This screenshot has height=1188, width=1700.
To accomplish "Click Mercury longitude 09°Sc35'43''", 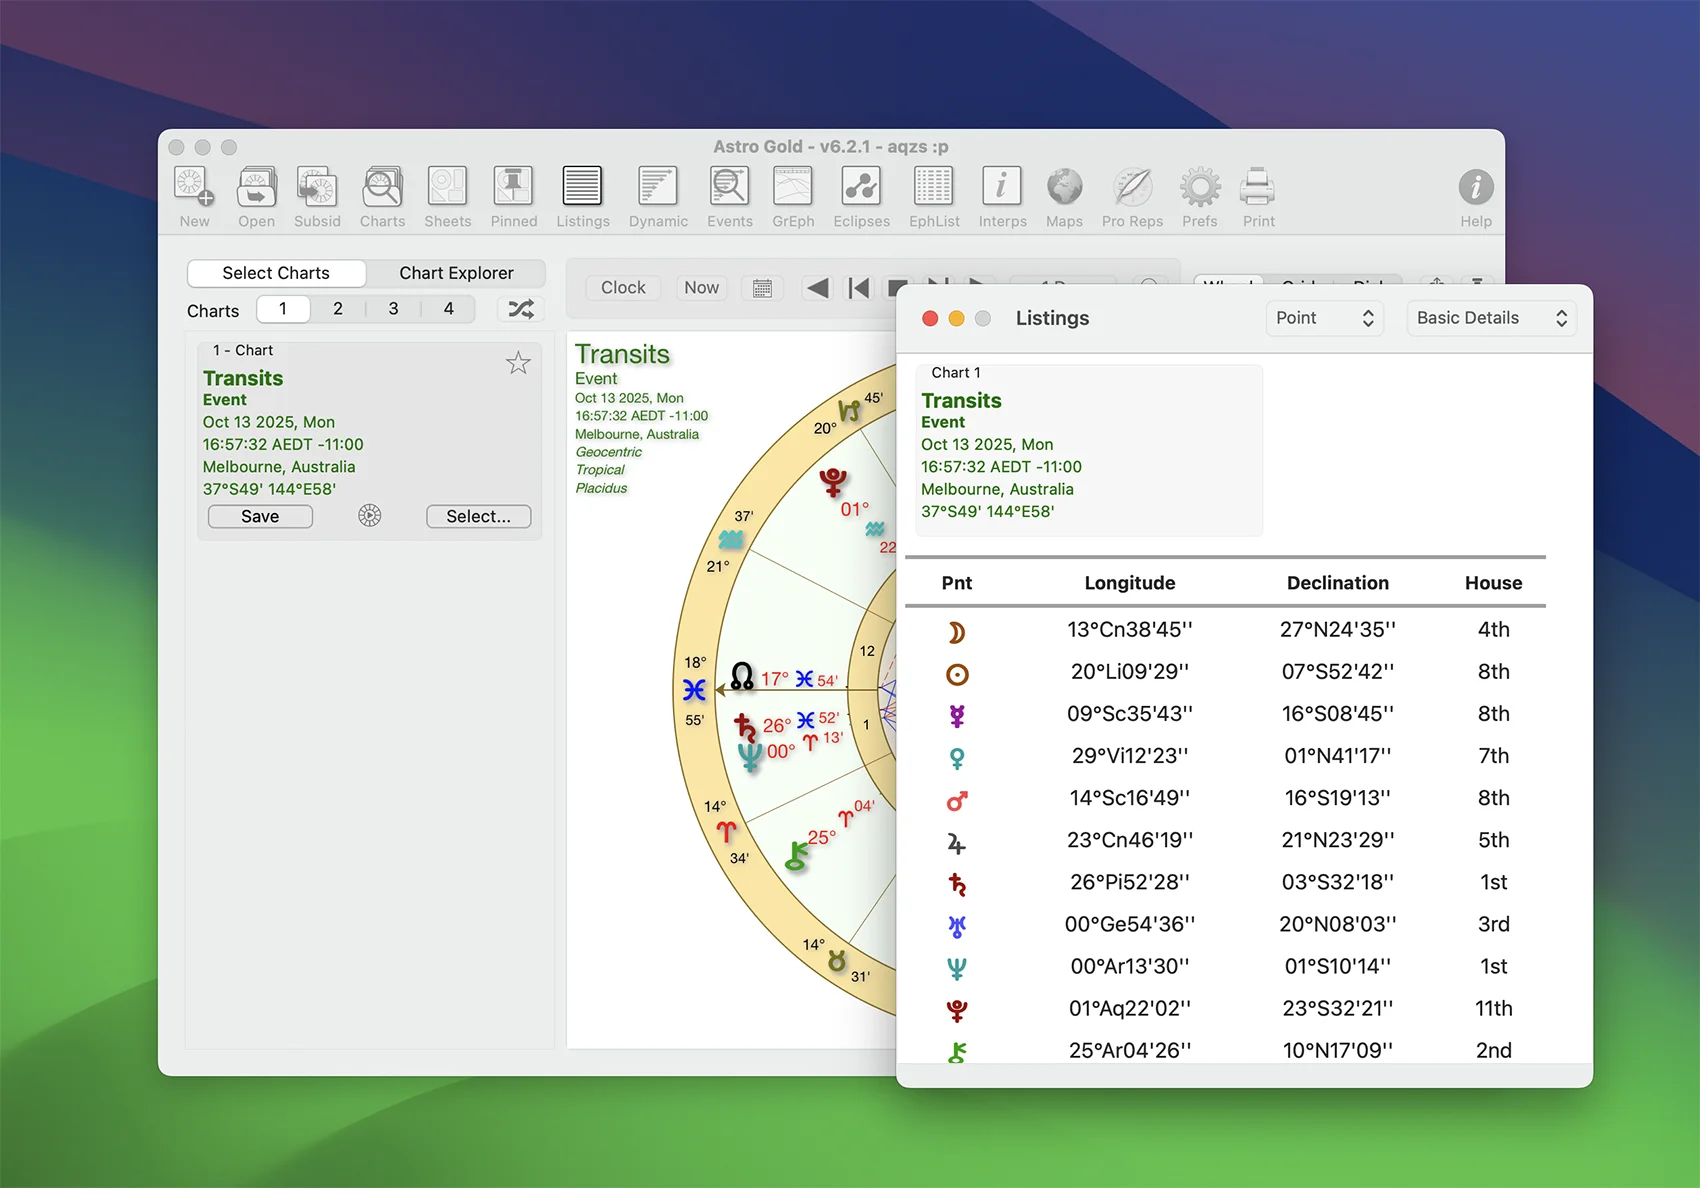I will 1130,714.
